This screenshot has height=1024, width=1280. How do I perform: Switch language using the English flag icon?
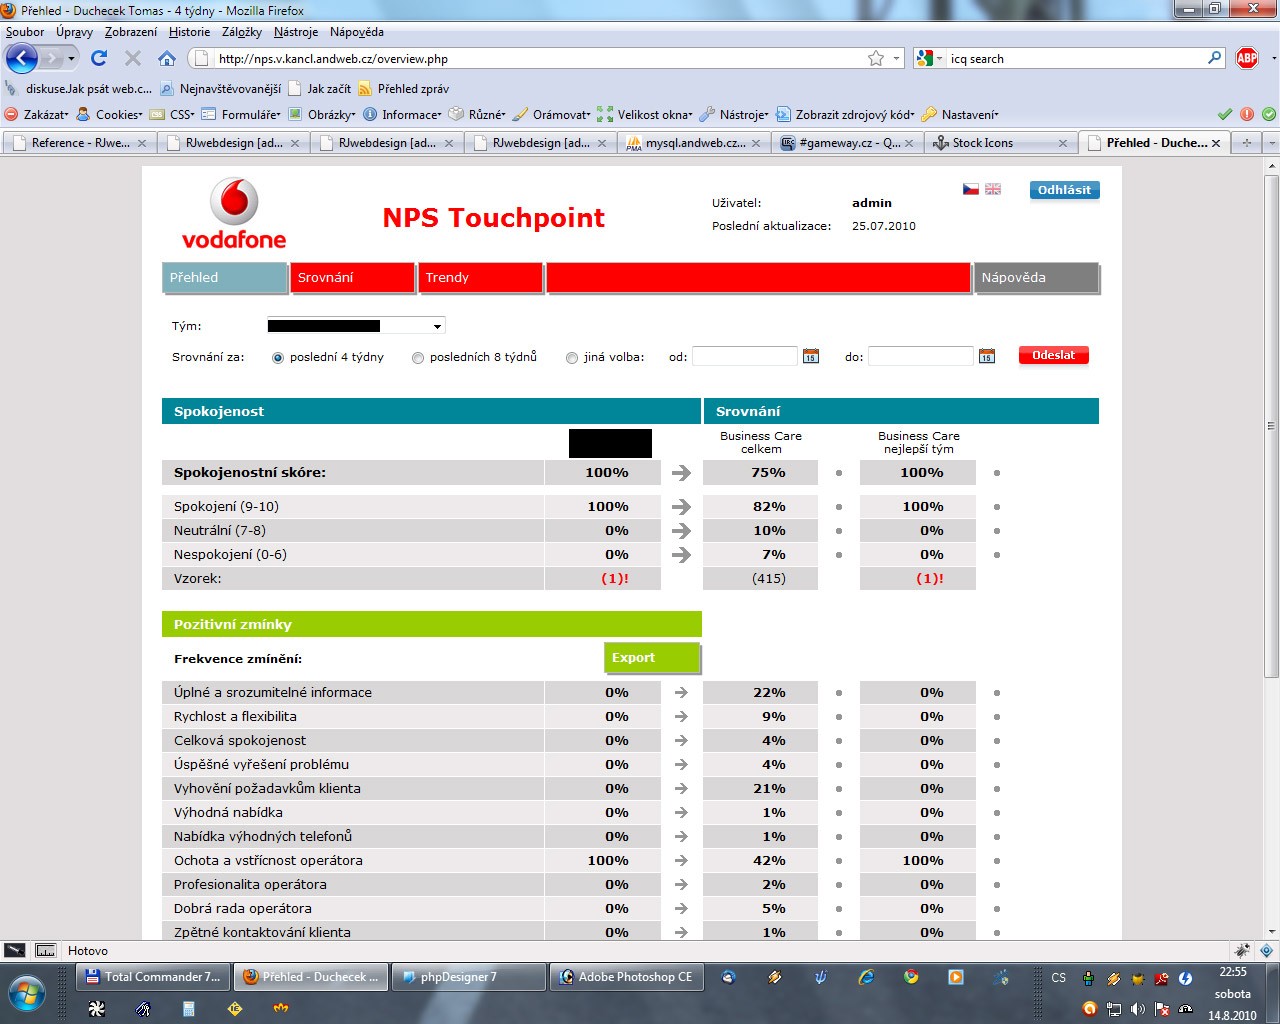click(x=993, y=189)
